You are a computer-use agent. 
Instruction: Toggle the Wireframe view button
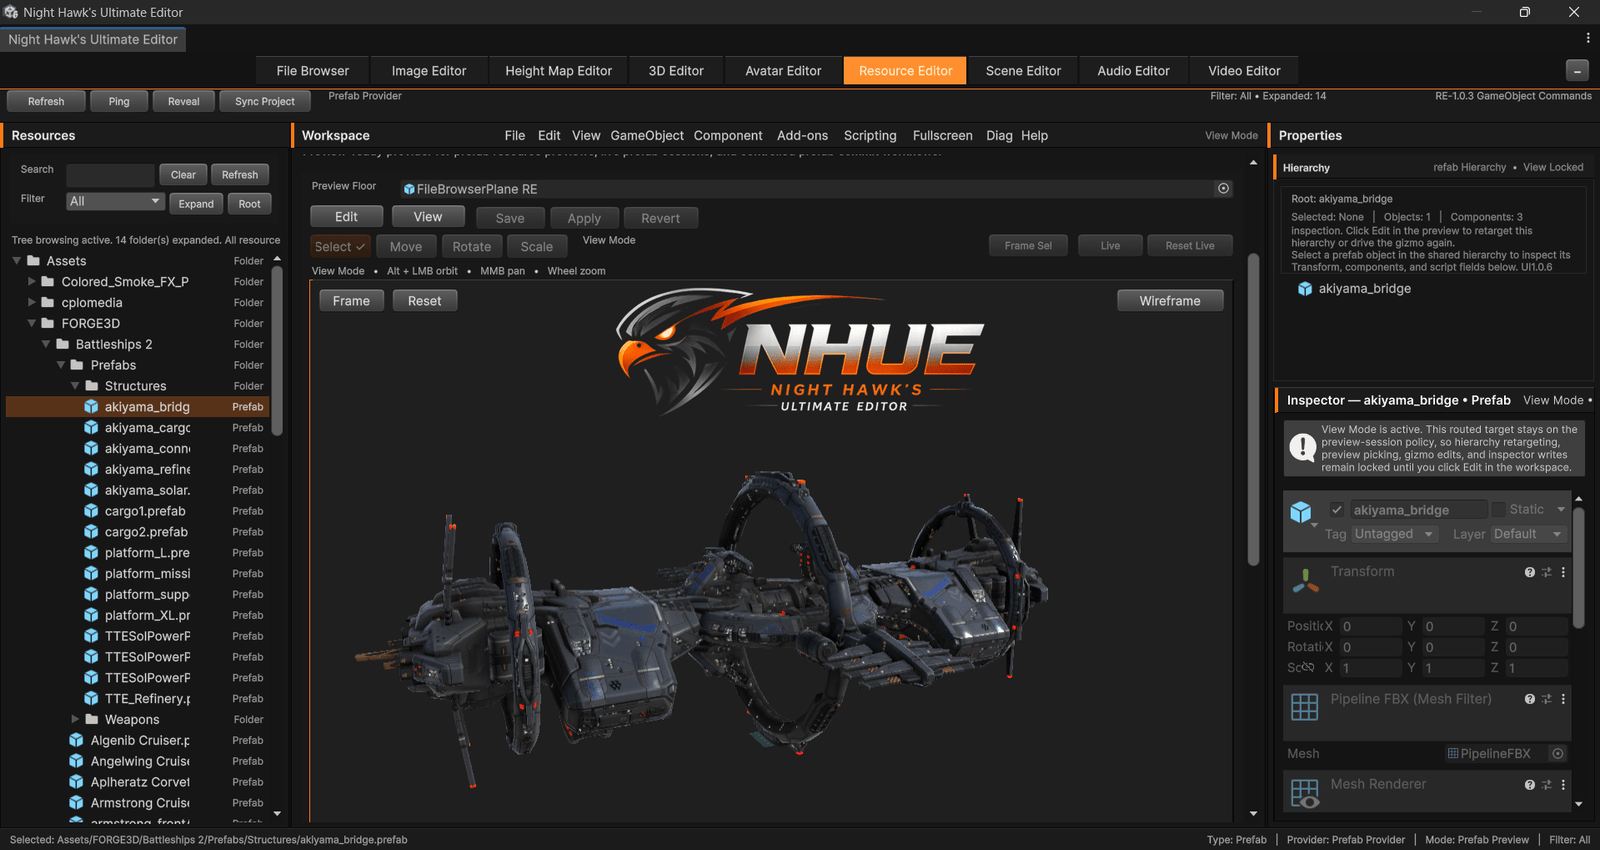point(1170,301)
